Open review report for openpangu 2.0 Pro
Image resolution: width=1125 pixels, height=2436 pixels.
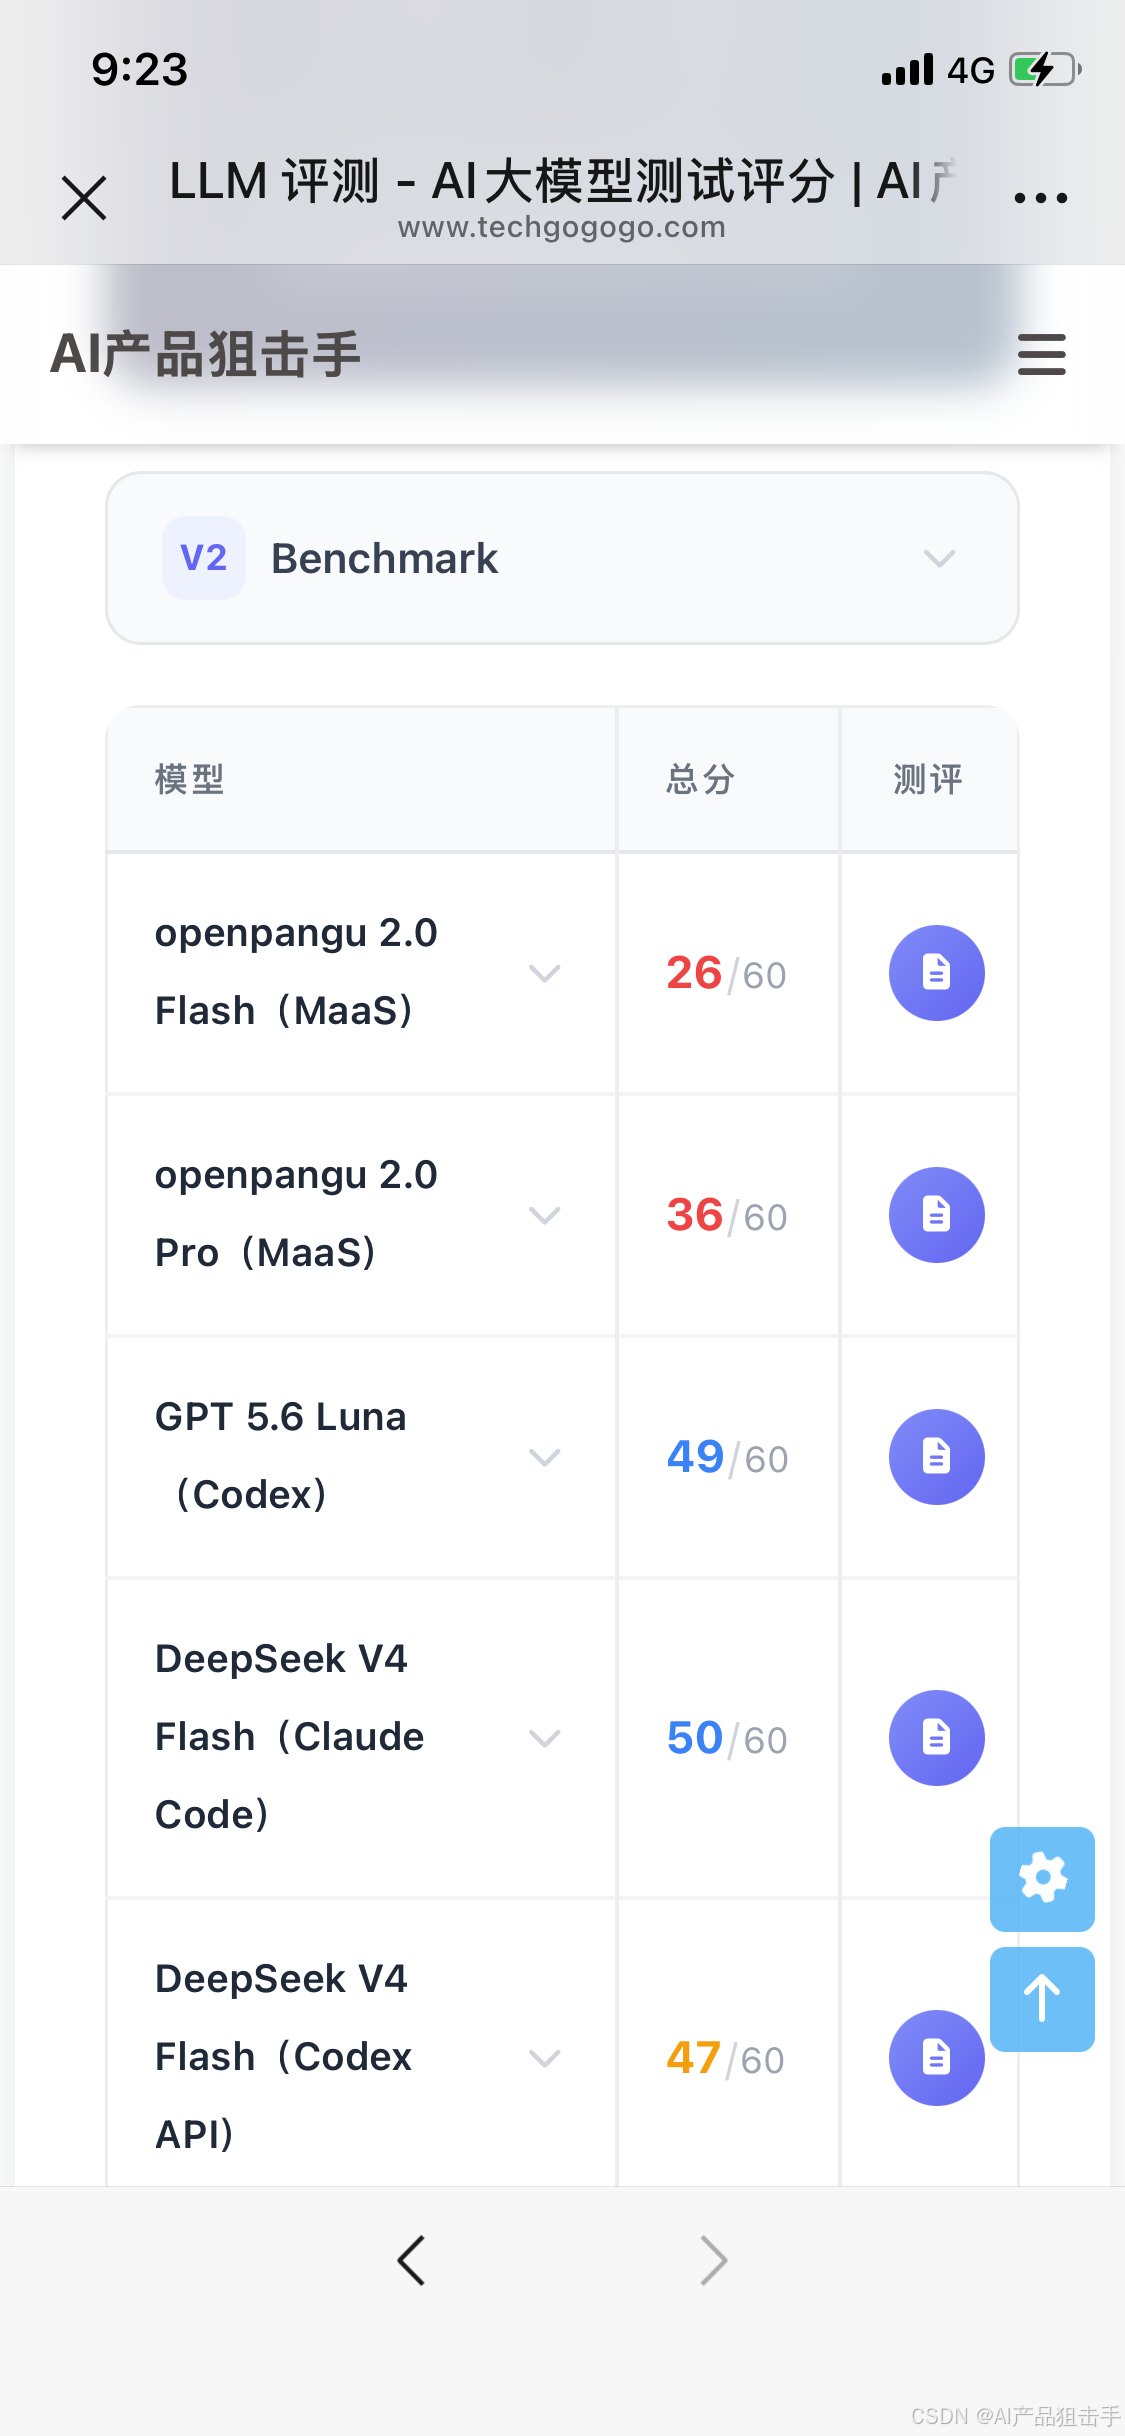[936, 1215]
